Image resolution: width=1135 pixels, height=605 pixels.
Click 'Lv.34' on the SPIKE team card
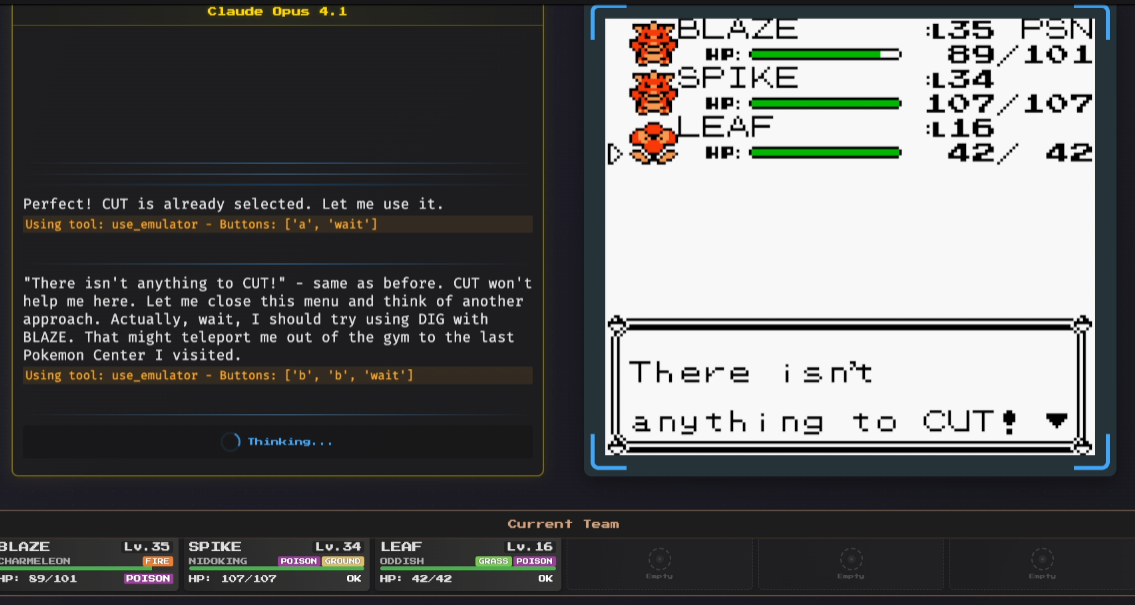click(337, 546)
